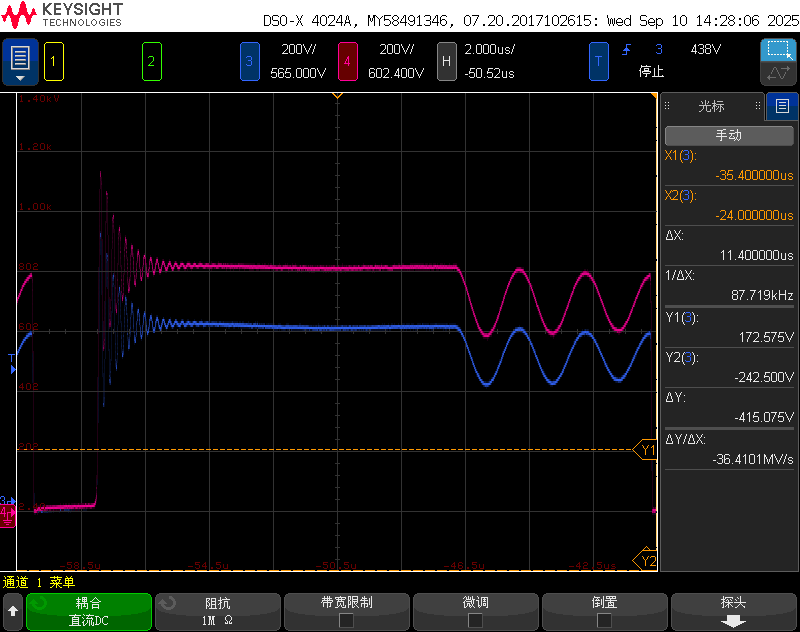
Task: Select the blue channel 3 indicator
Action: click(249, 61)
